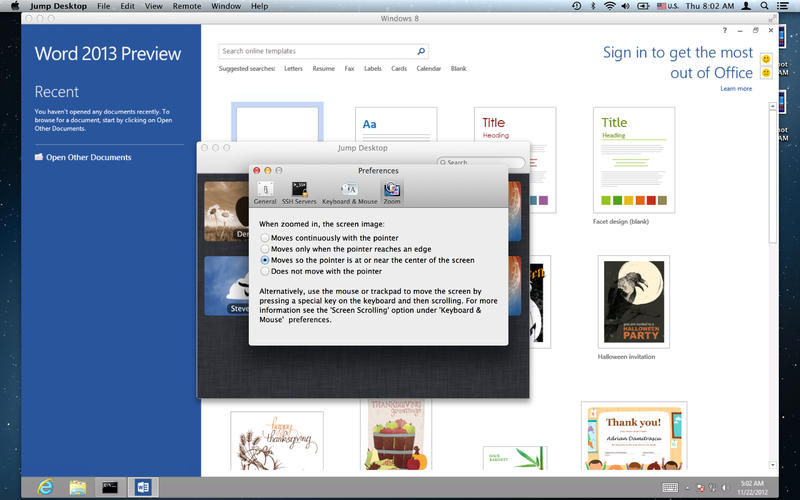Select the Halloween invitation template

(x=634, y=302)
